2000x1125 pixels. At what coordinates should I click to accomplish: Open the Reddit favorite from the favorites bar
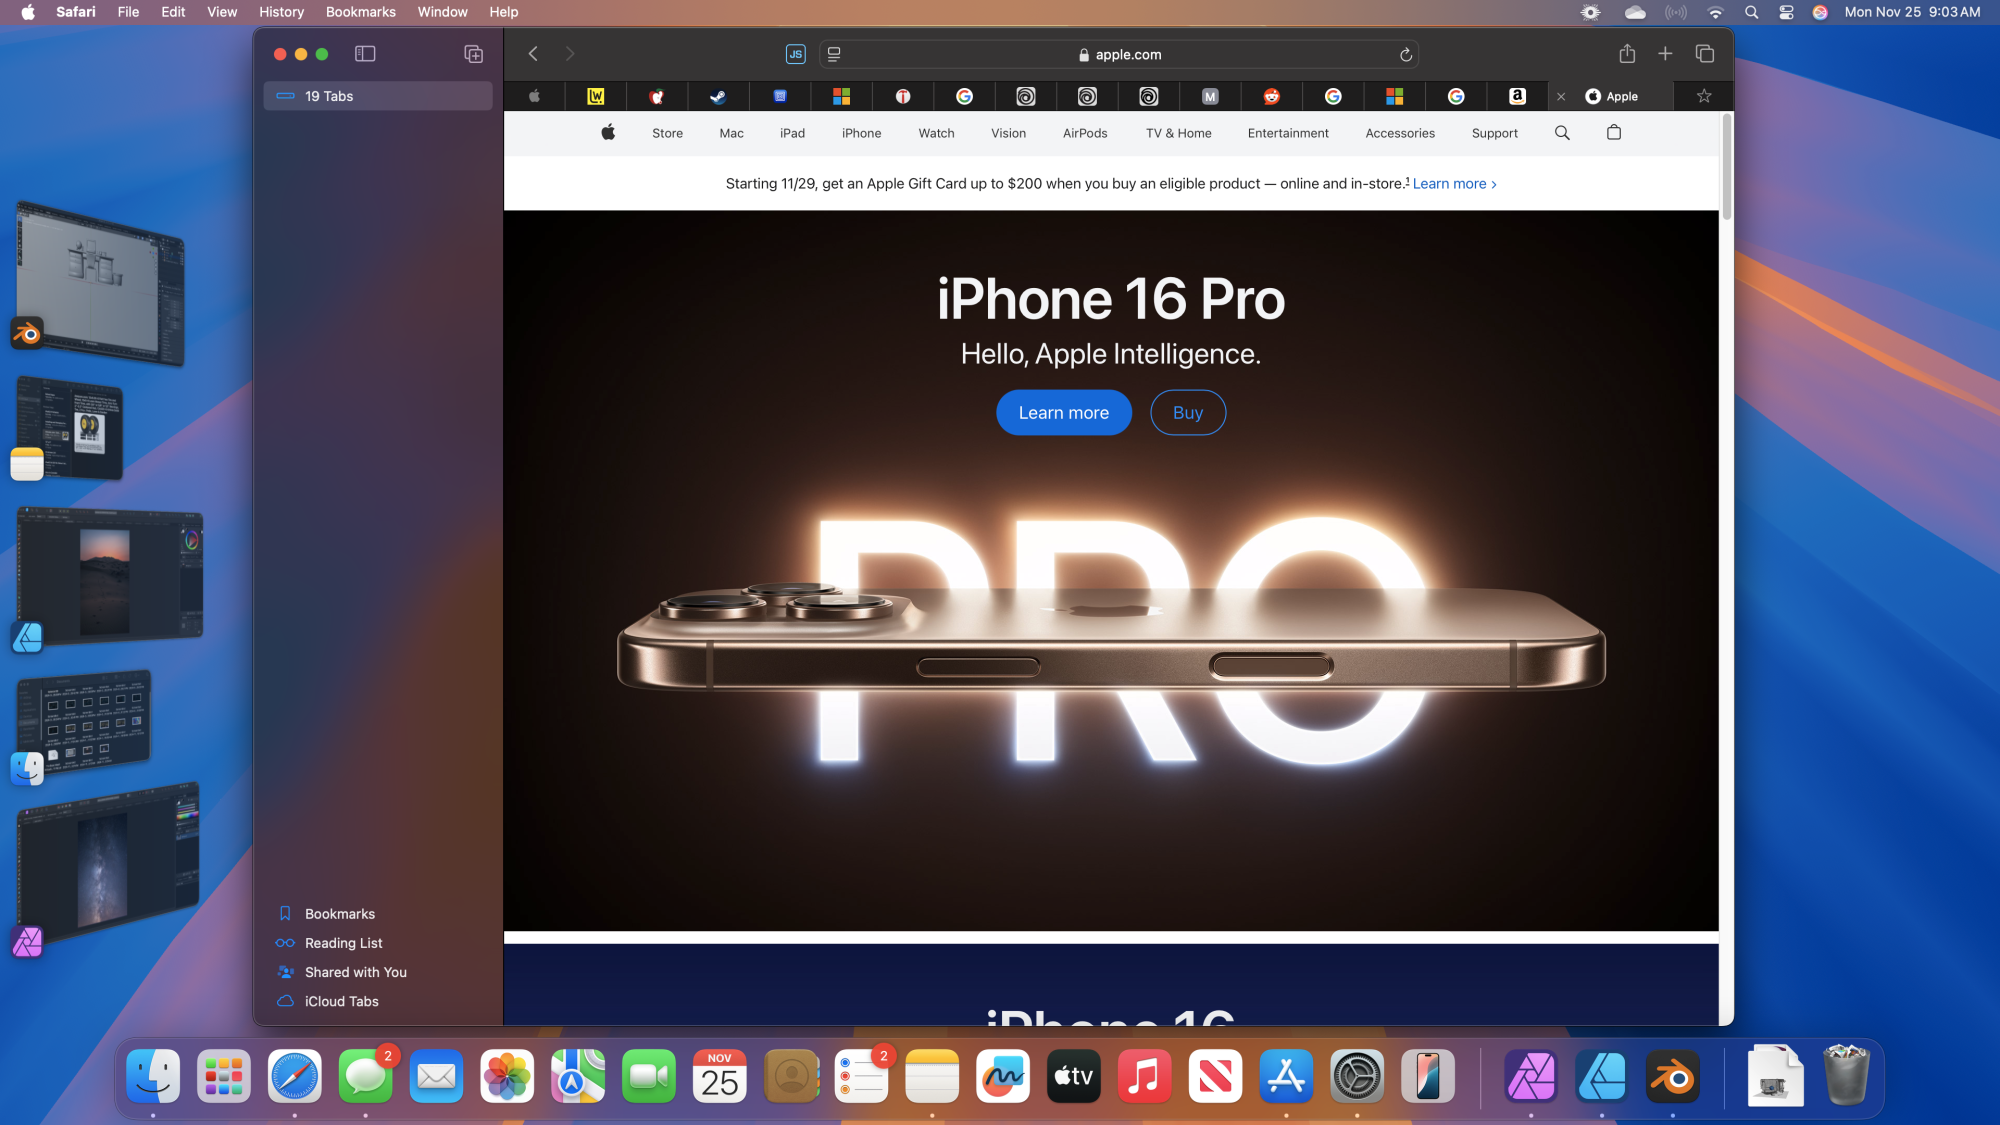click(1272, 96)
